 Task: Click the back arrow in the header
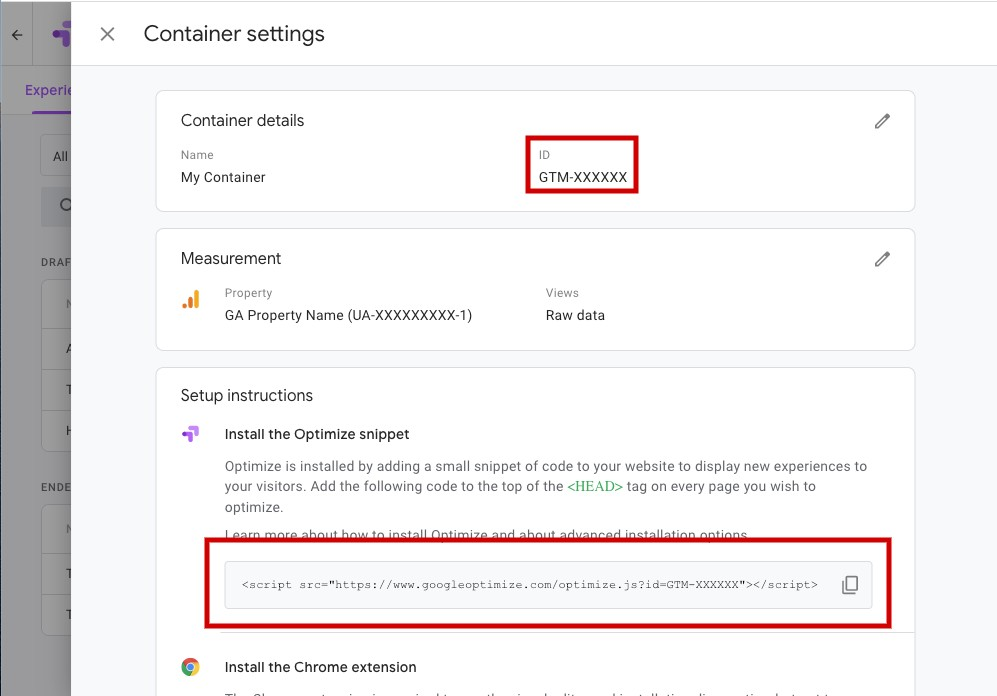point(17,34)
